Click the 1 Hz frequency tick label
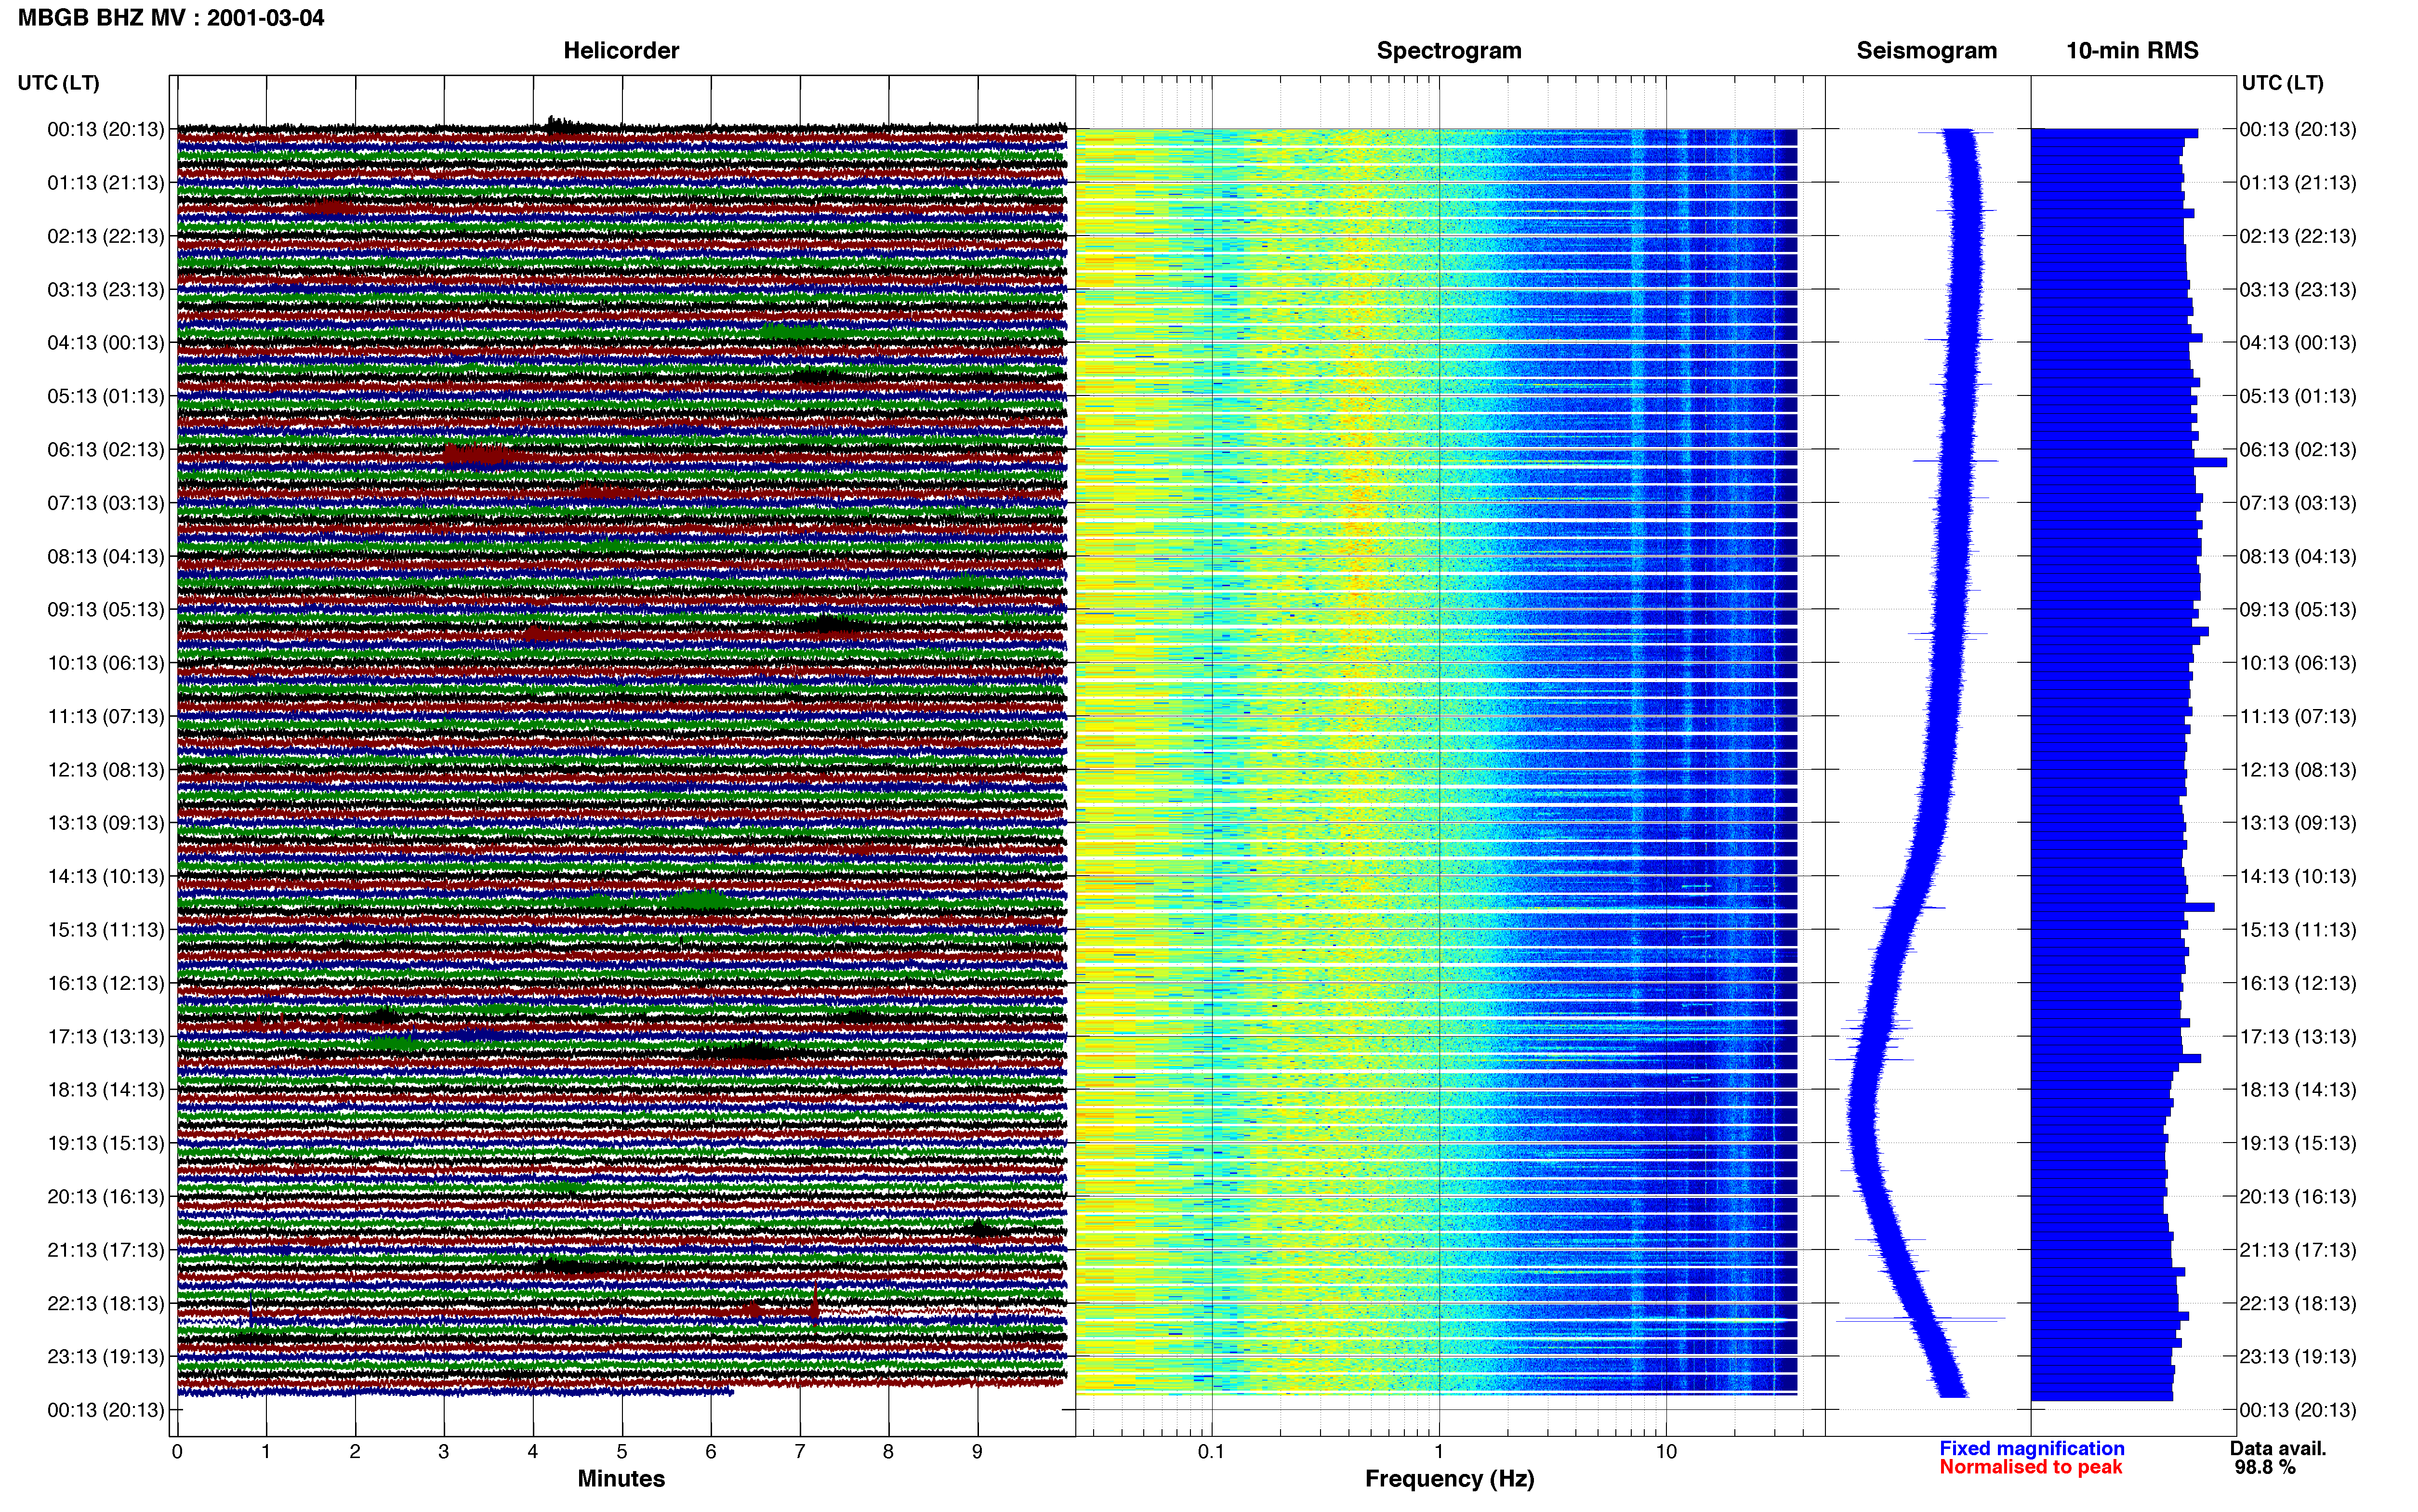 tap(1439, 1452)
